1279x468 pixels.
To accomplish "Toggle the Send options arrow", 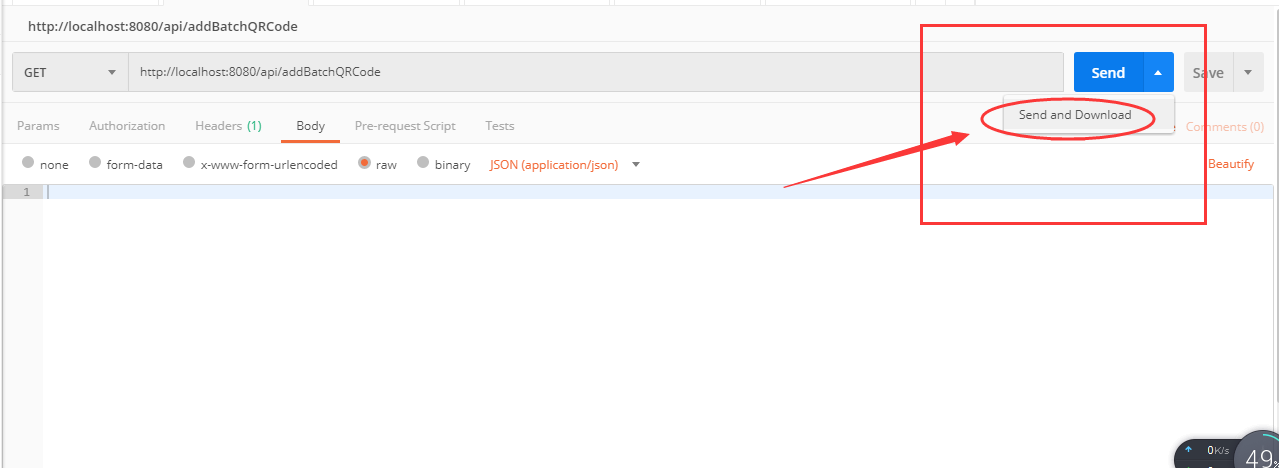I will coord(1158,72).
